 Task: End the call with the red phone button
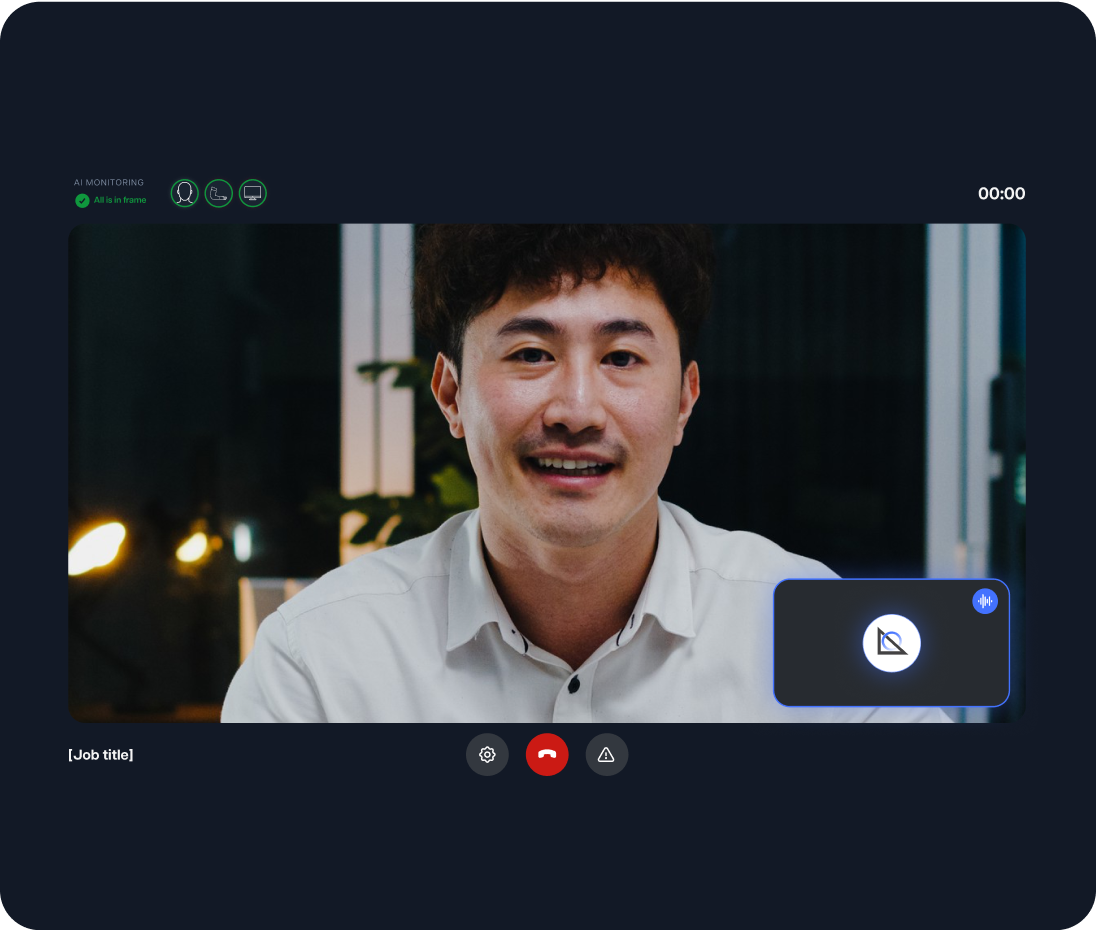pyautogui.click(x=547, y=755)
